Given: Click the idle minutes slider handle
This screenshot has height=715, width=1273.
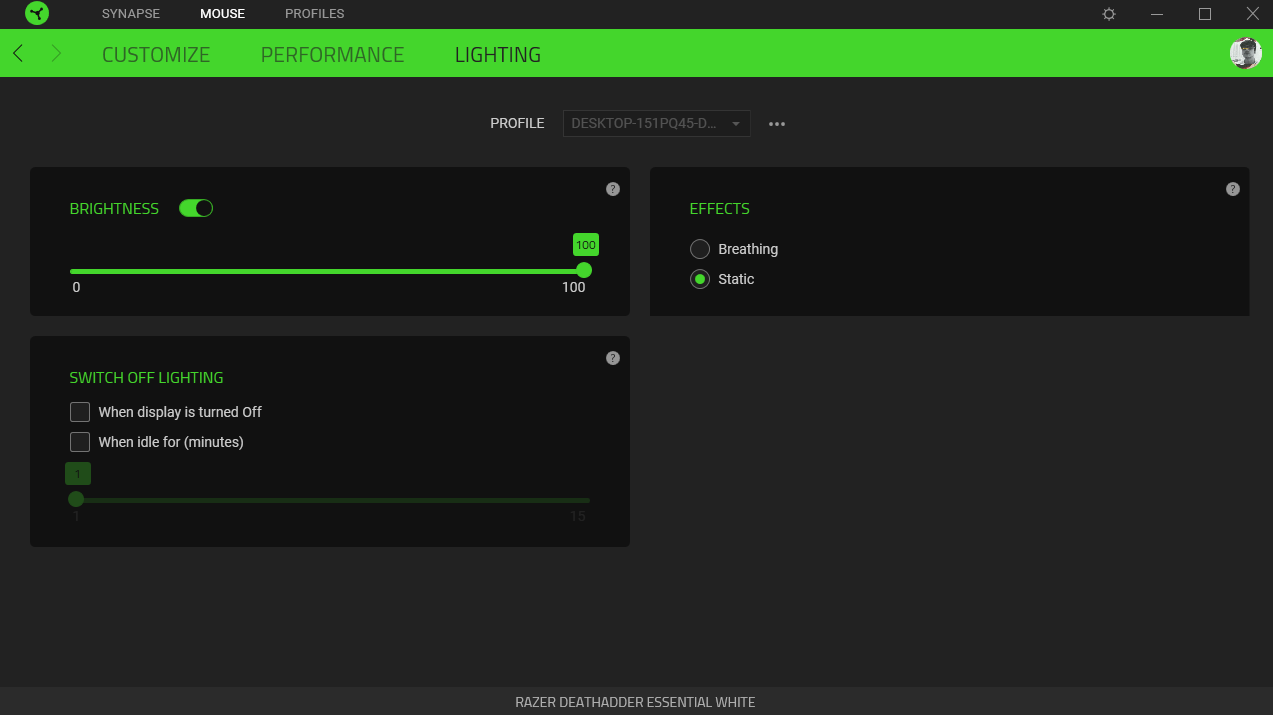Looking at the screenshot, I should click(76, 499).
